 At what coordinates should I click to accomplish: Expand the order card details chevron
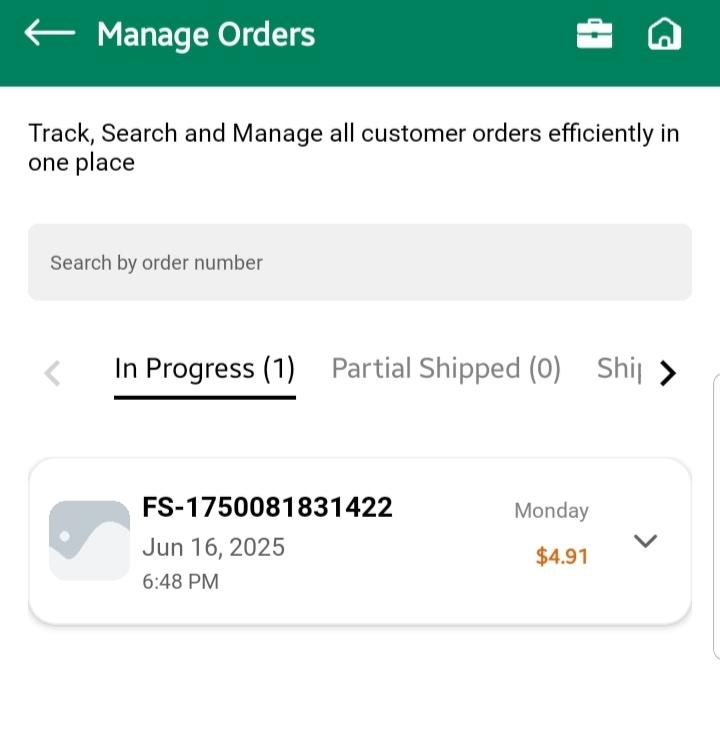click(x=646, y=541)
